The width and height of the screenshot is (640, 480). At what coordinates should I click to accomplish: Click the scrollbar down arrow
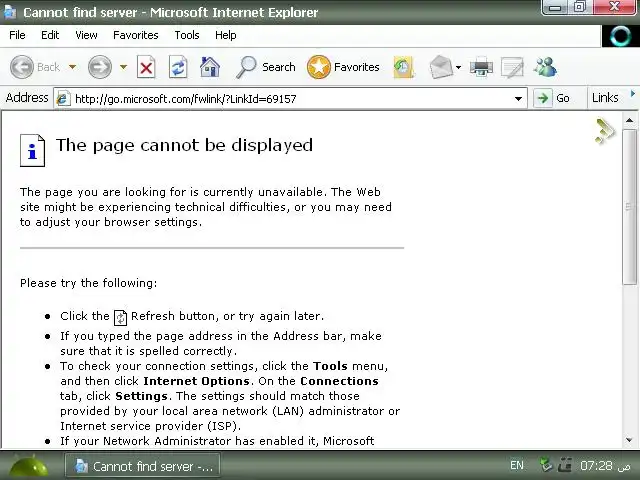629,440
